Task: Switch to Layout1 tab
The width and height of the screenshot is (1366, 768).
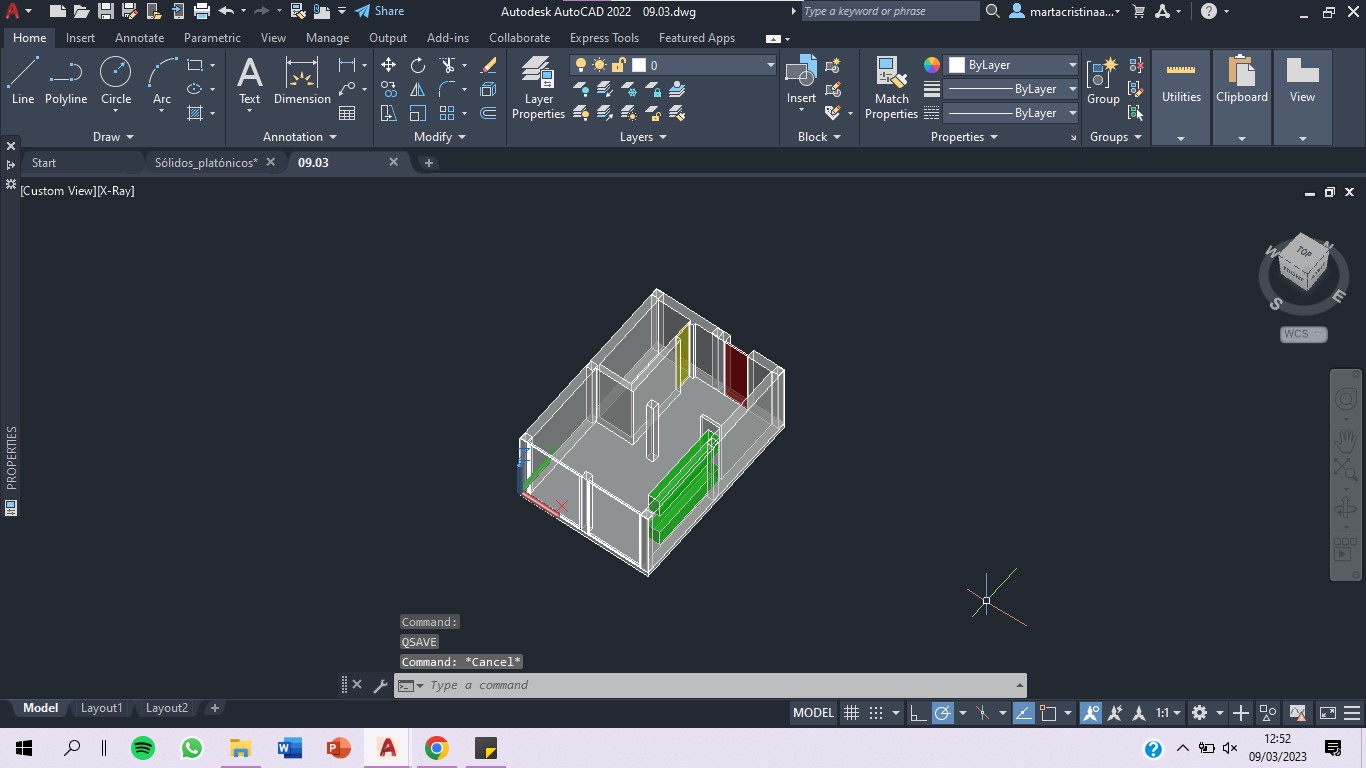Action: pyautogui.click(x=101, y=708)
